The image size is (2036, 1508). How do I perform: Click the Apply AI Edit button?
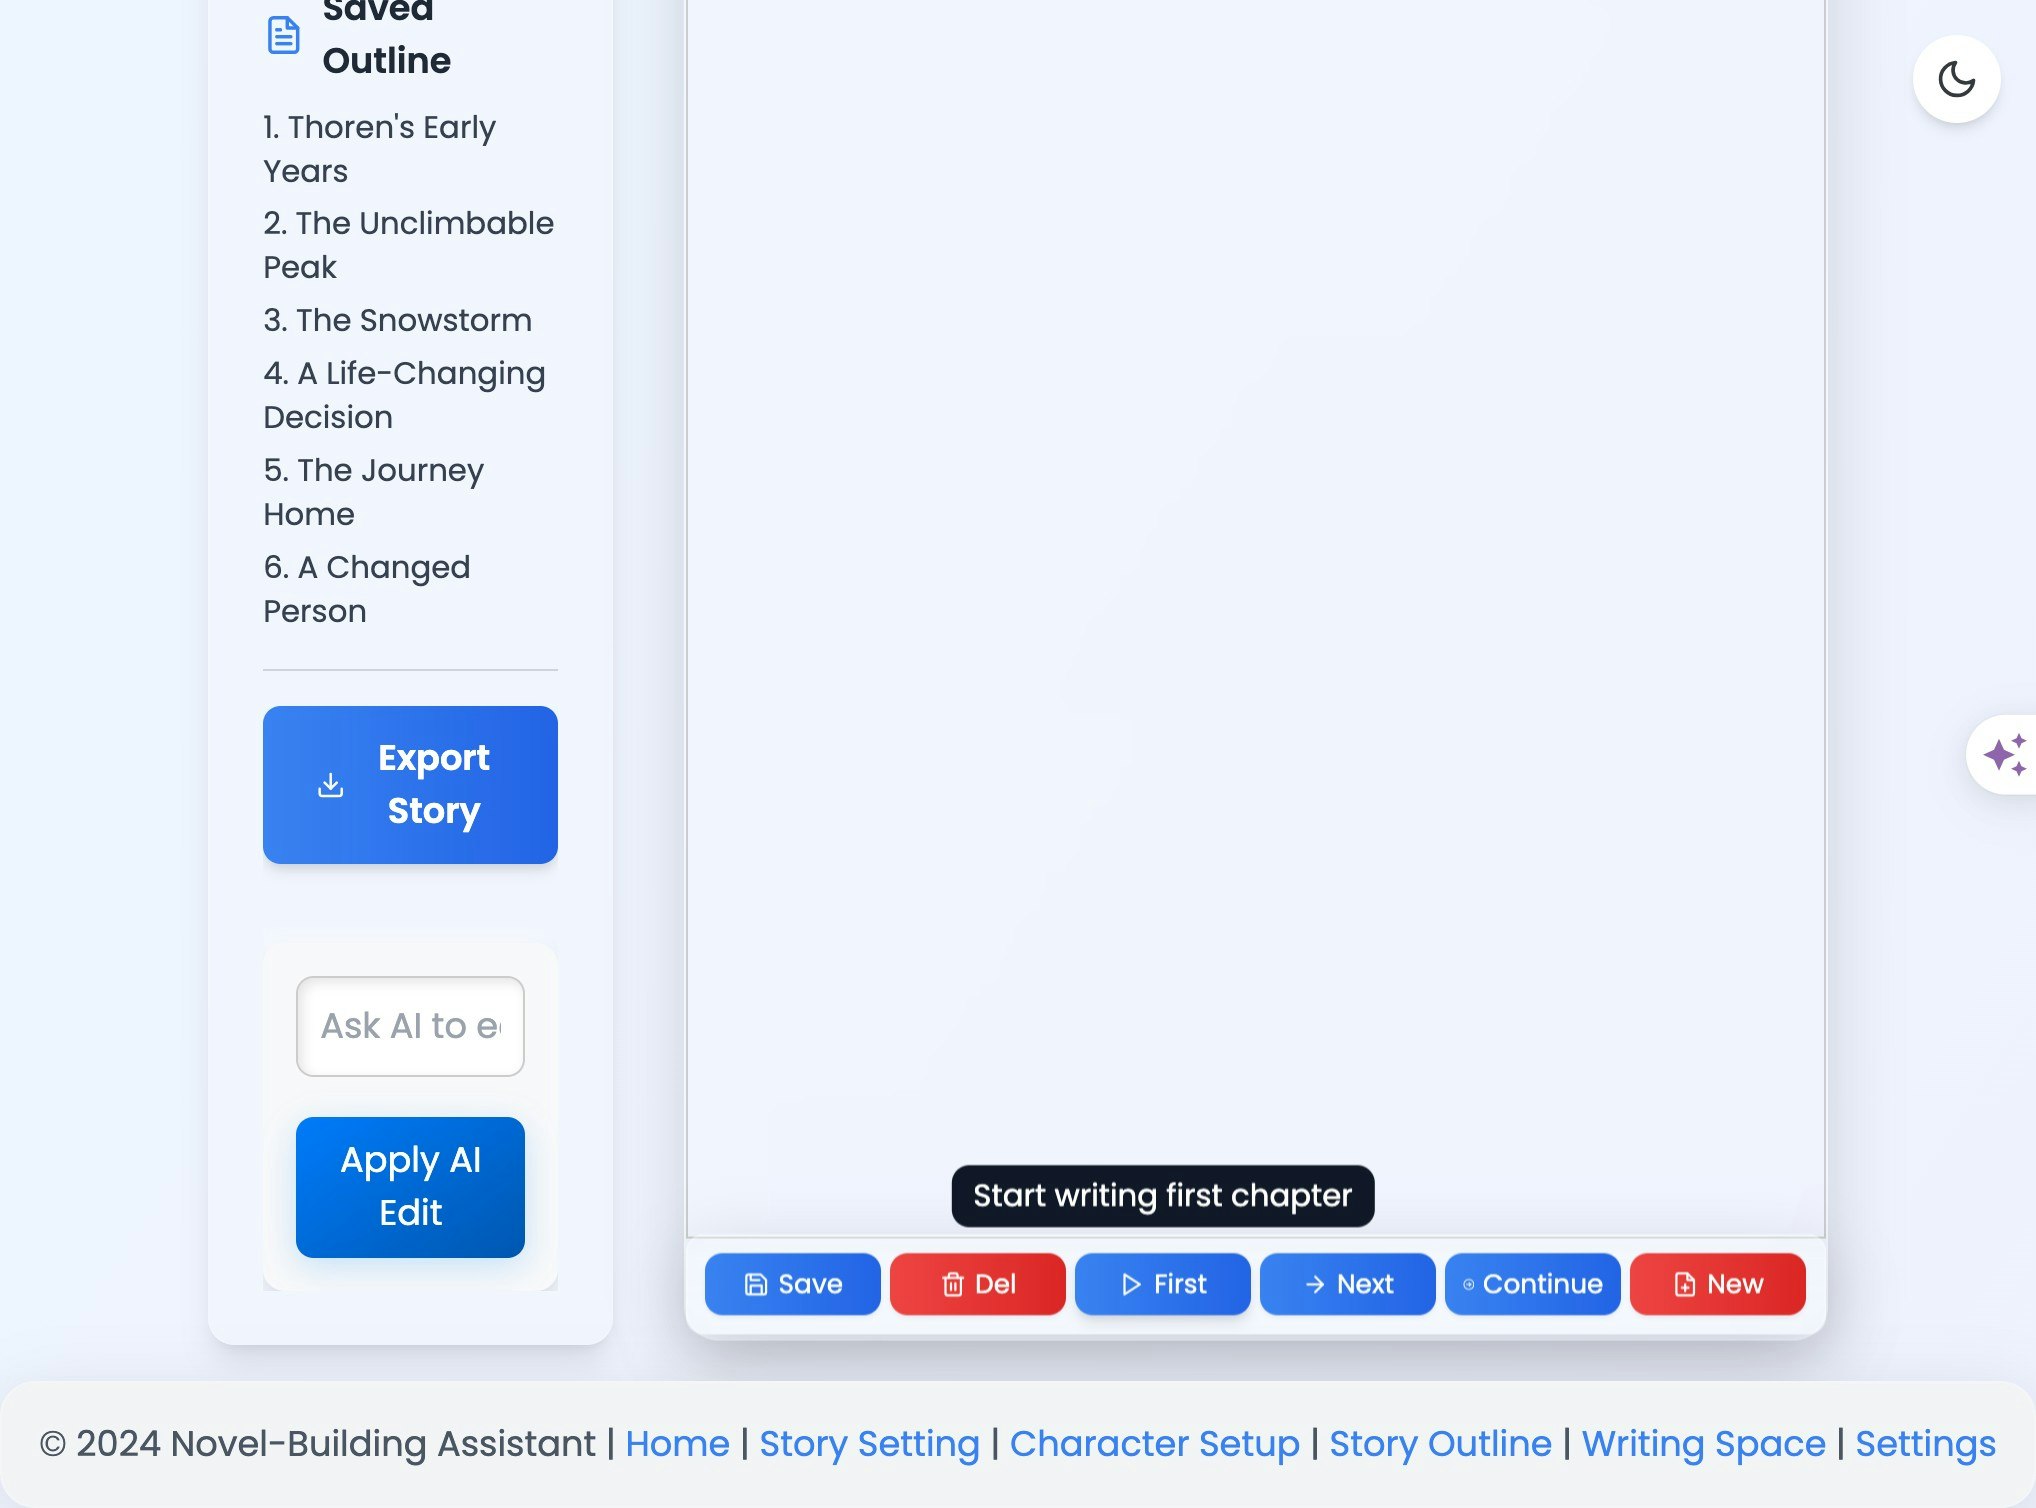(410, 1187)
